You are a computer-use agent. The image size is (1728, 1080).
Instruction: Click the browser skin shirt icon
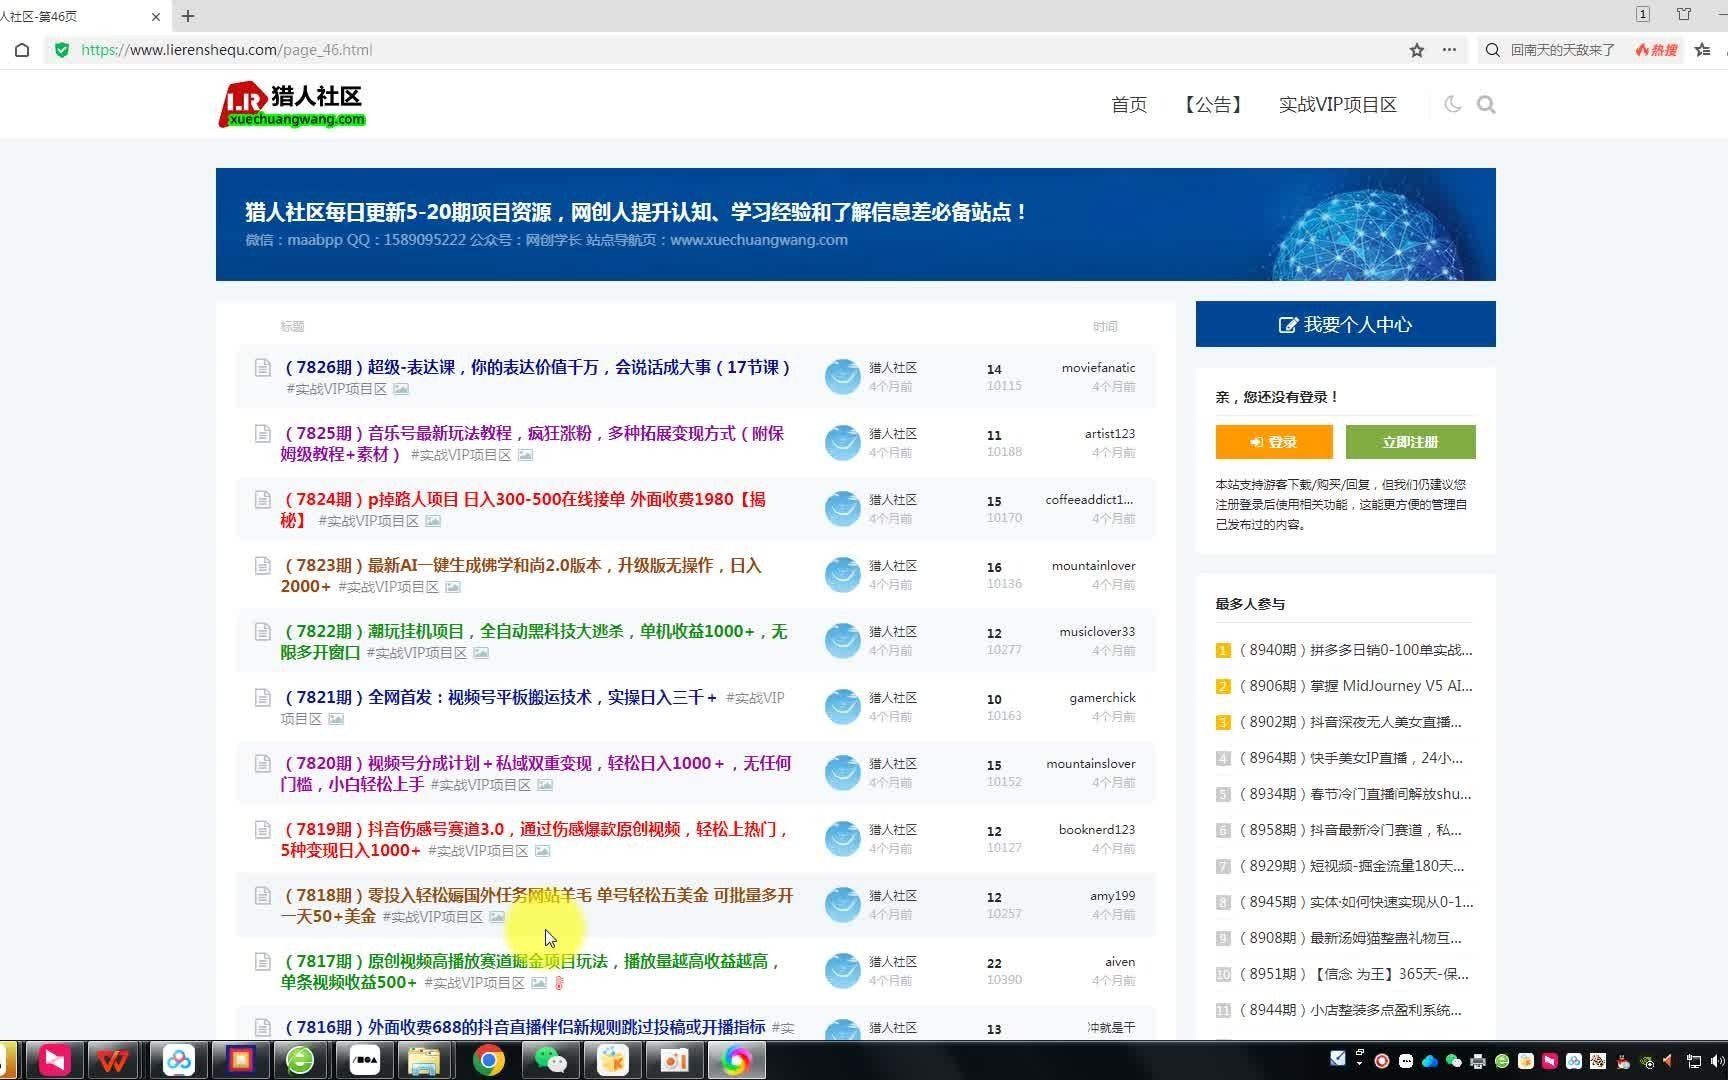[1684, 14]
